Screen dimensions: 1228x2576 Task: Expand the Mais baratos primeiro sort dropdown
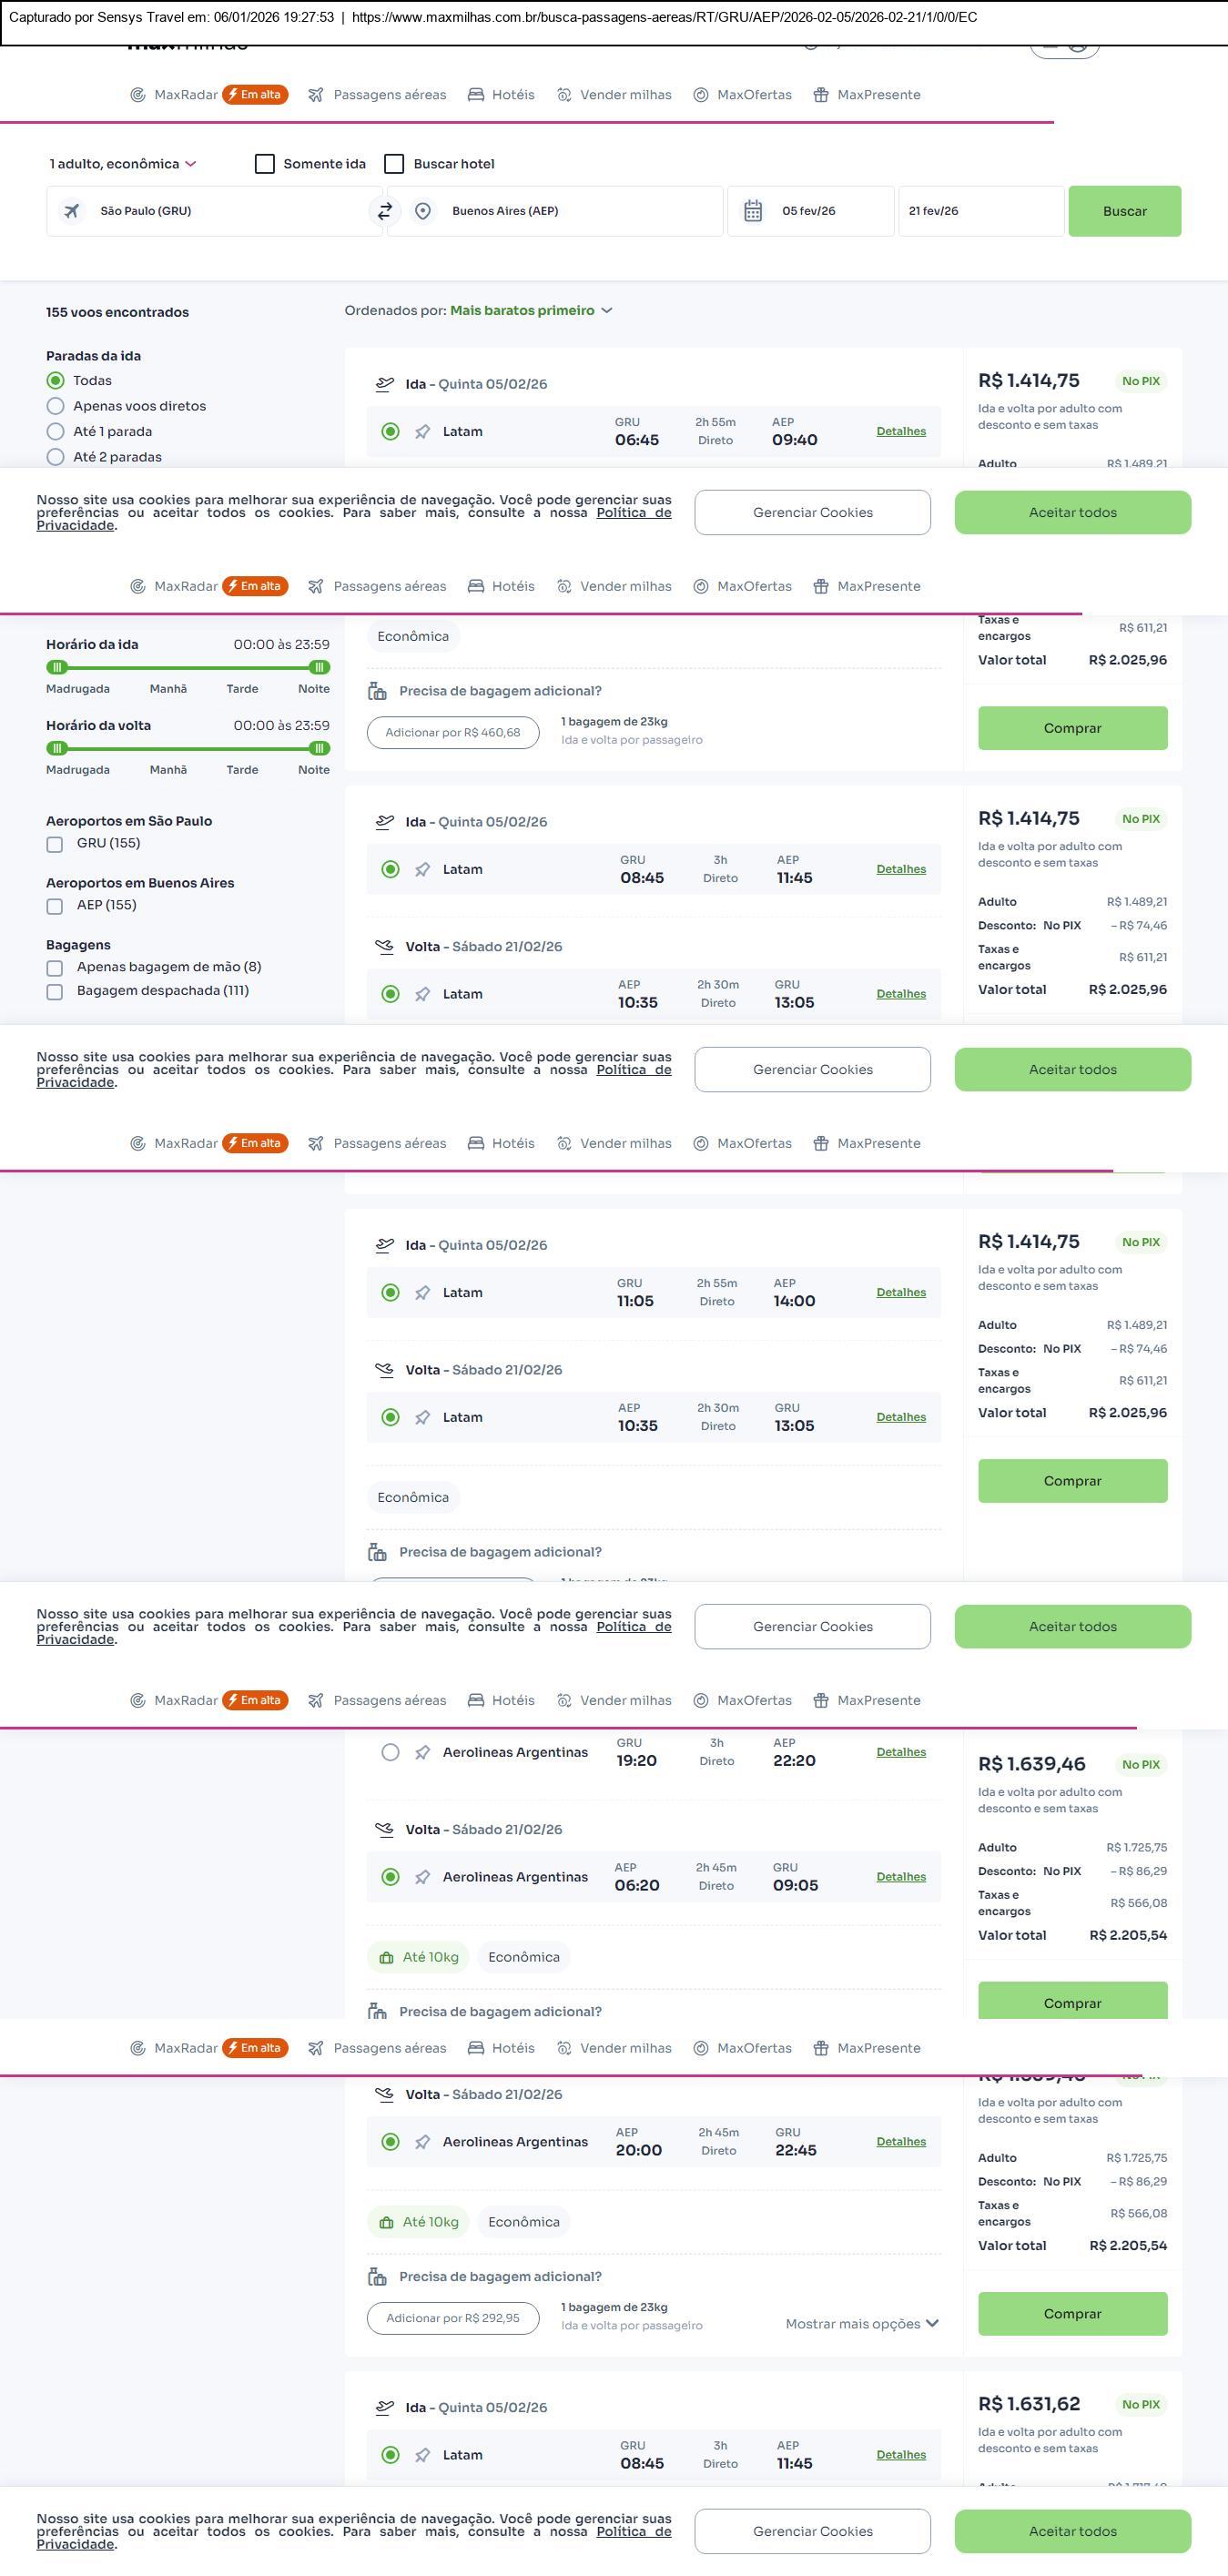(530, 311)
